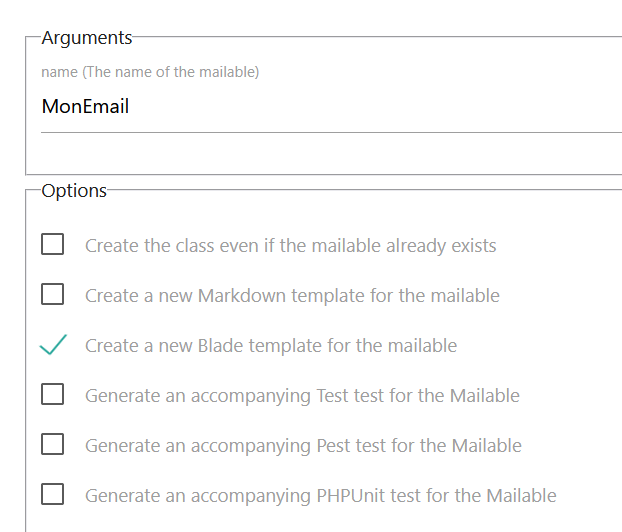Click 'Create a new Markdown template' label text
622x532 pixels.
(x=292, y=296)
